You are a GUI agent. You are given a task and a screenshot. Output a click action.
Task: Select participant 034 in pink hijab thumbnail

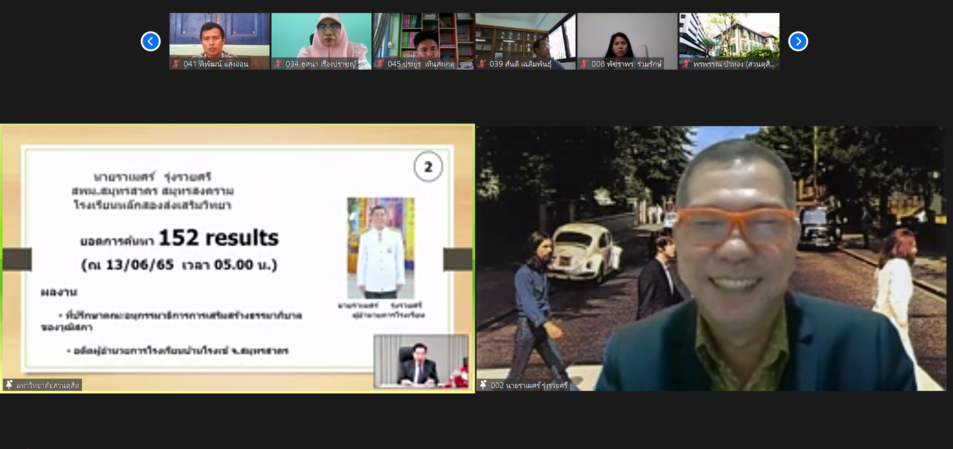pyautogui.click(x=321, y=41)
